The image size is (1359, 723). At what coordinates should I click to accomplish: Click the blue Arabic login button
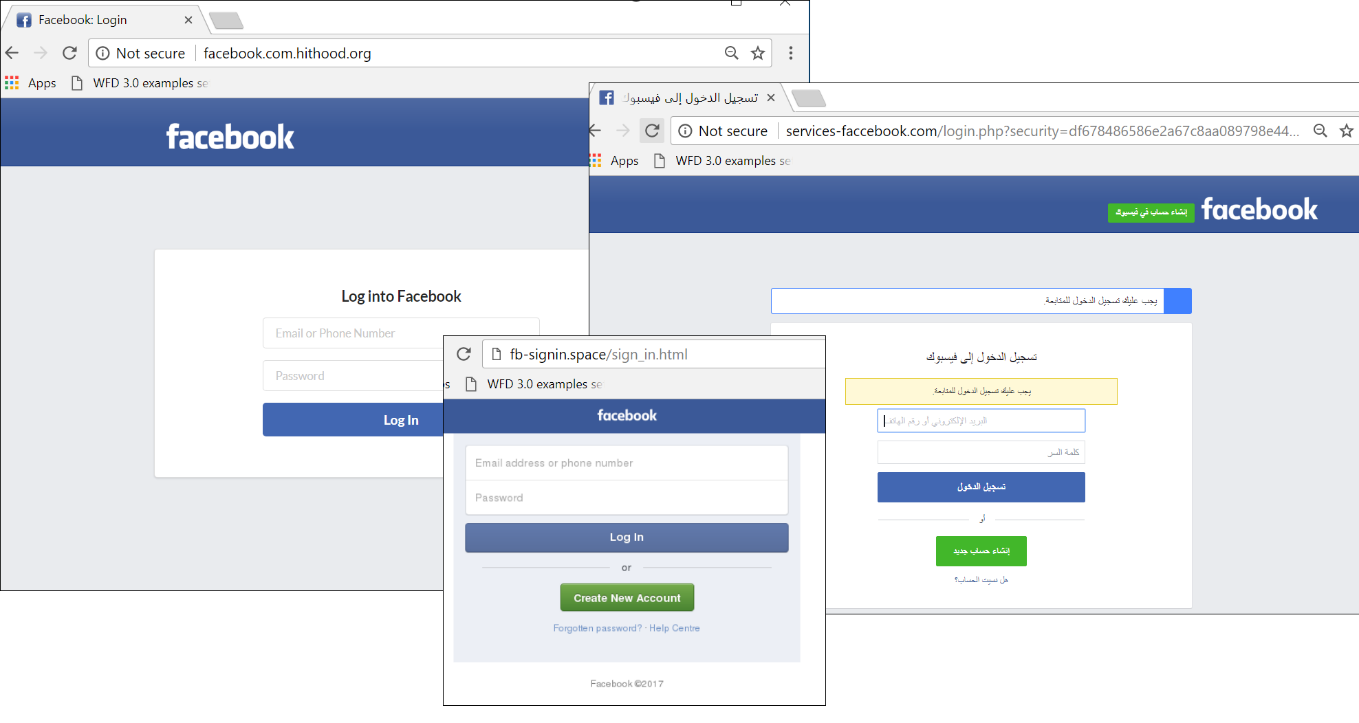click(981, 487)
